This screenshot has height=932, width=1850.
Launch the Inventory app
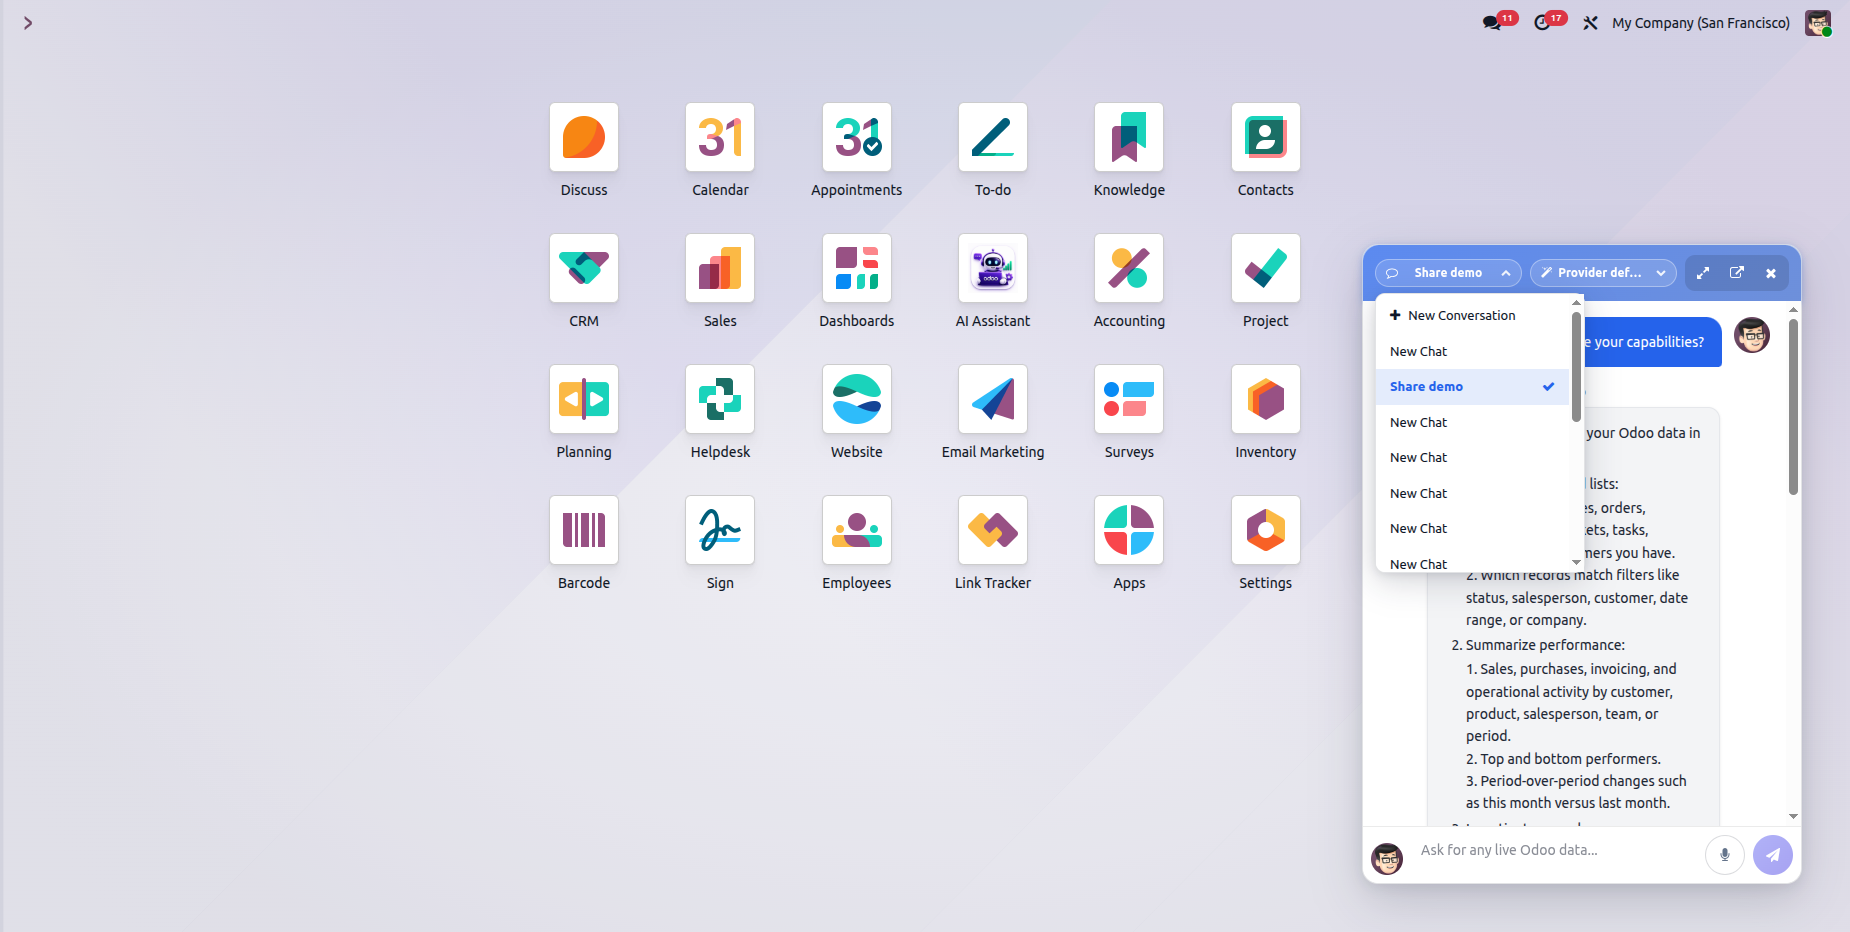point(1266,399)
